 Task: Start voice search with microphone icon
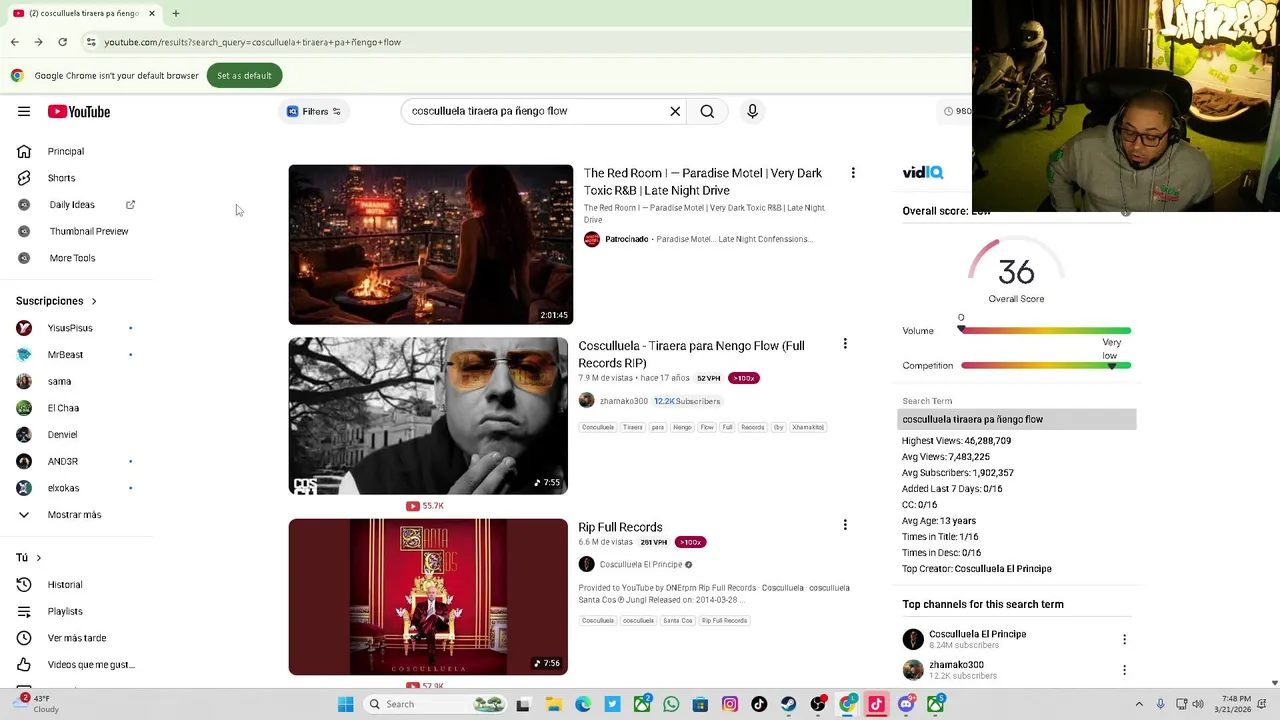(x=752, y=111)
